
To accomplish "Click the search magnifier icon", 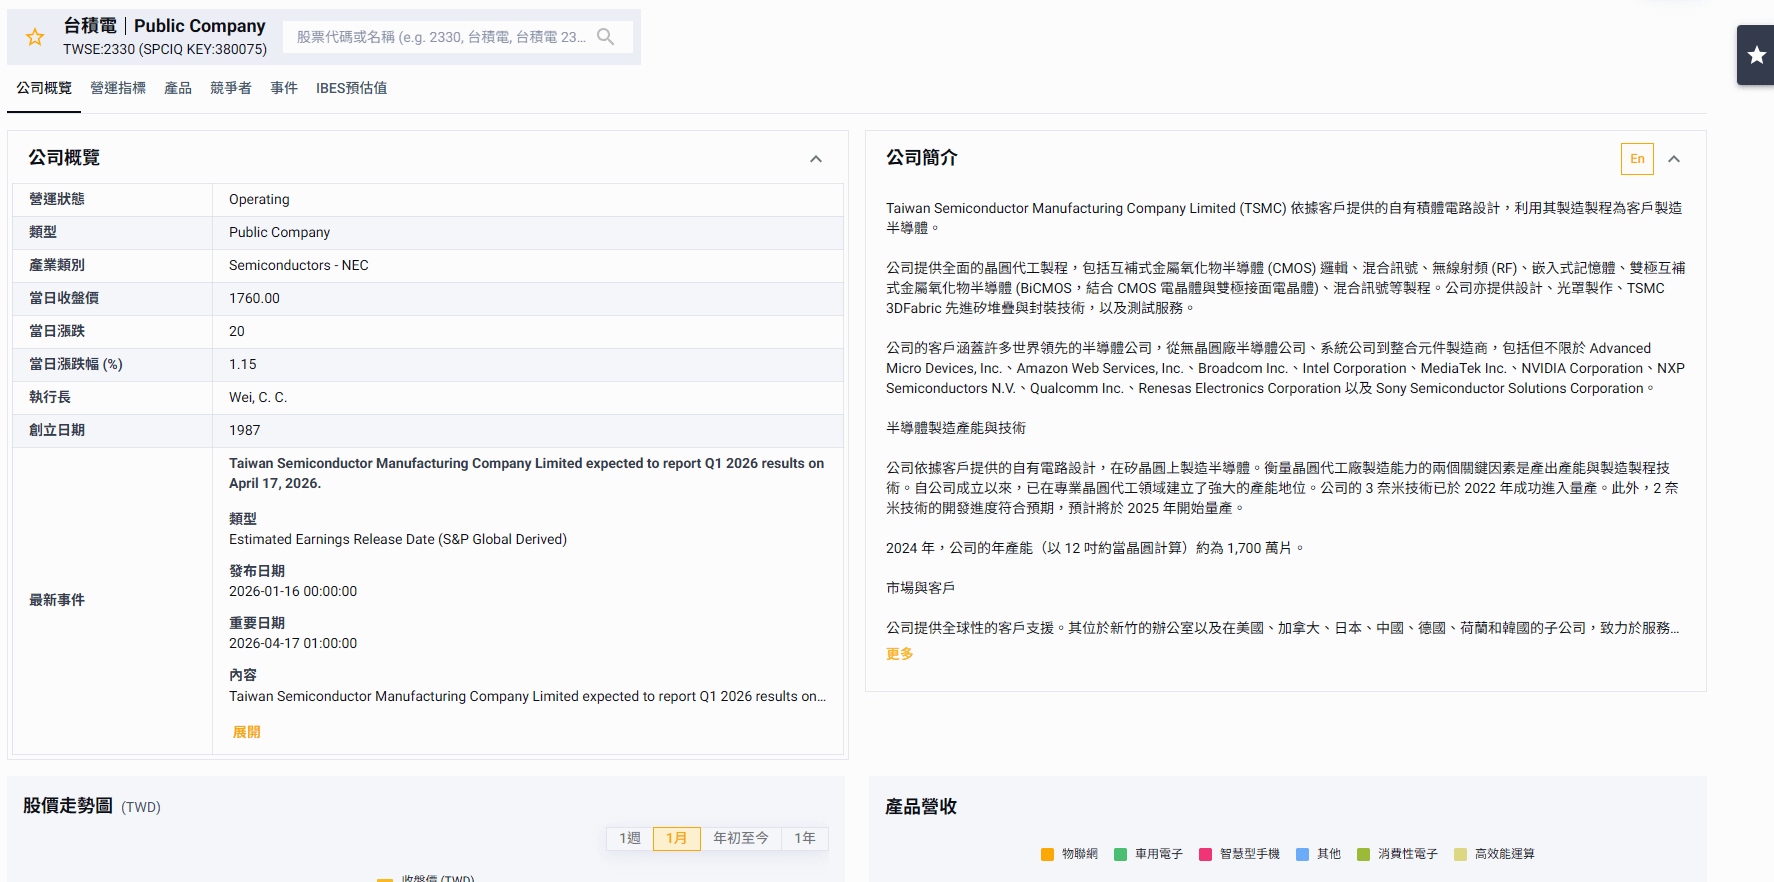I will 605,37.
